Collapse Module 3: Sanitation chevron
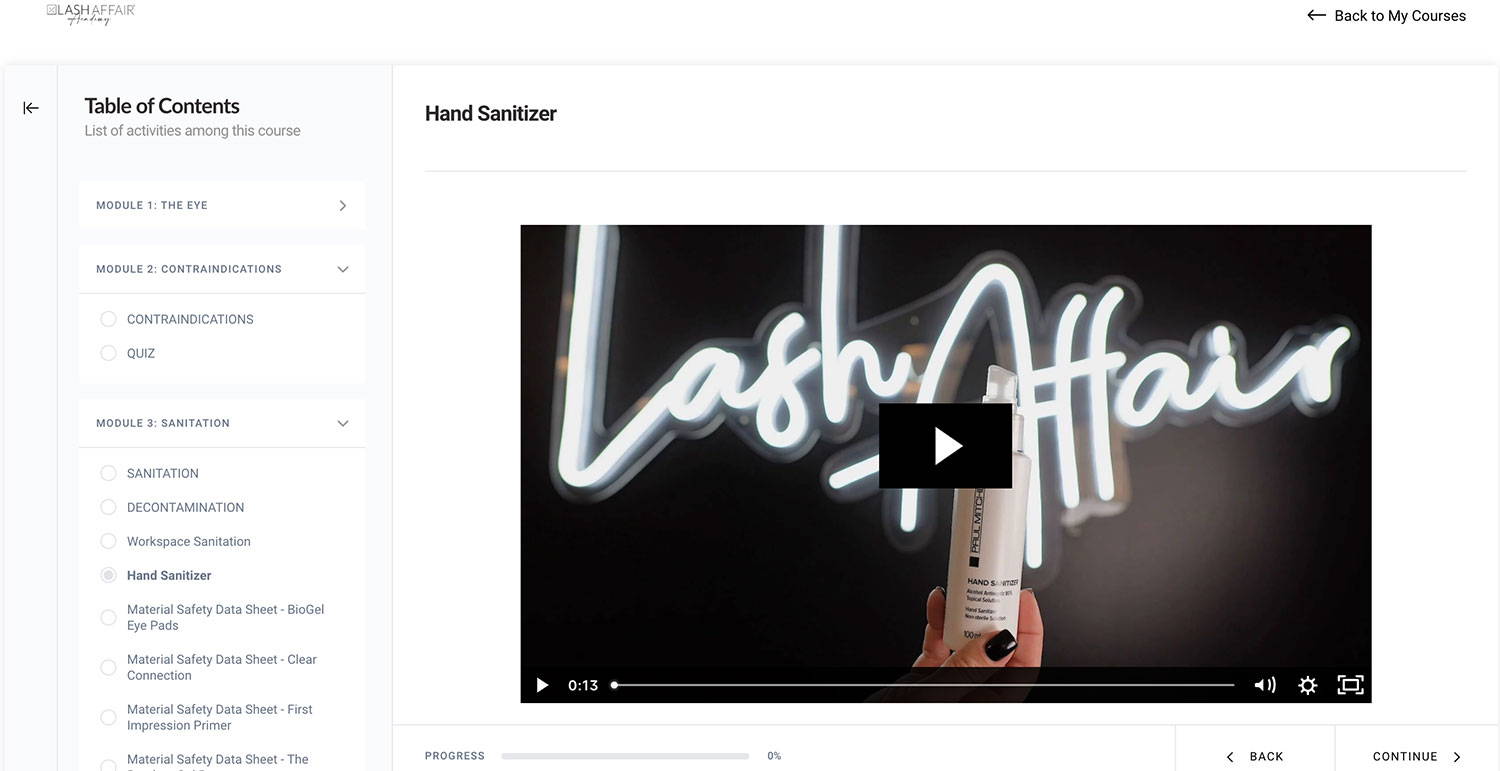The width and height of the screenshot is (1500, 771). (x=343, y=423)
